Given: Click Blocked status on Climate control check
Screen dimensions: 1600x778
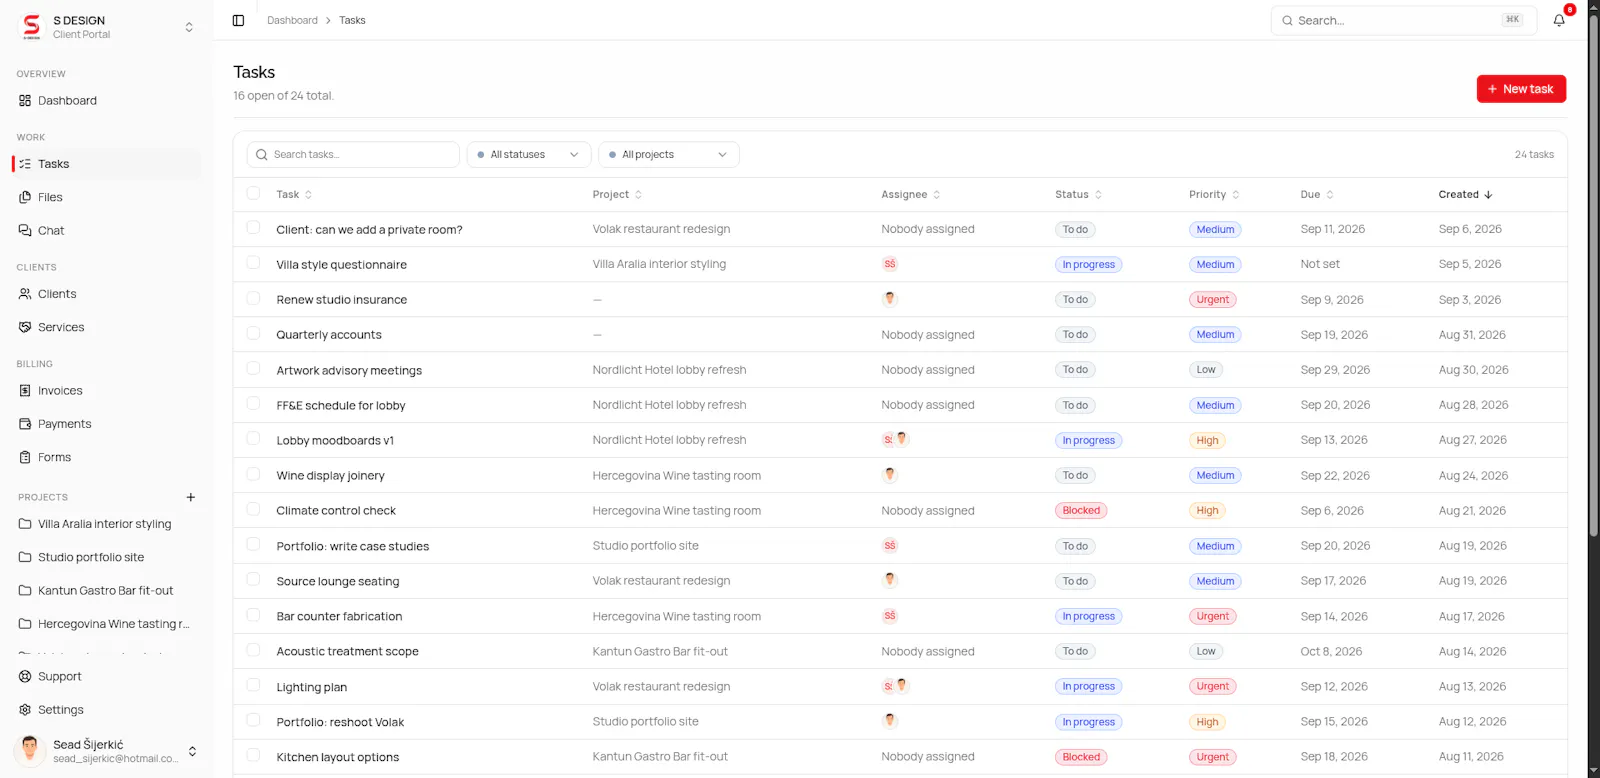Looking at the screenshot, I should coord(1081,511).
